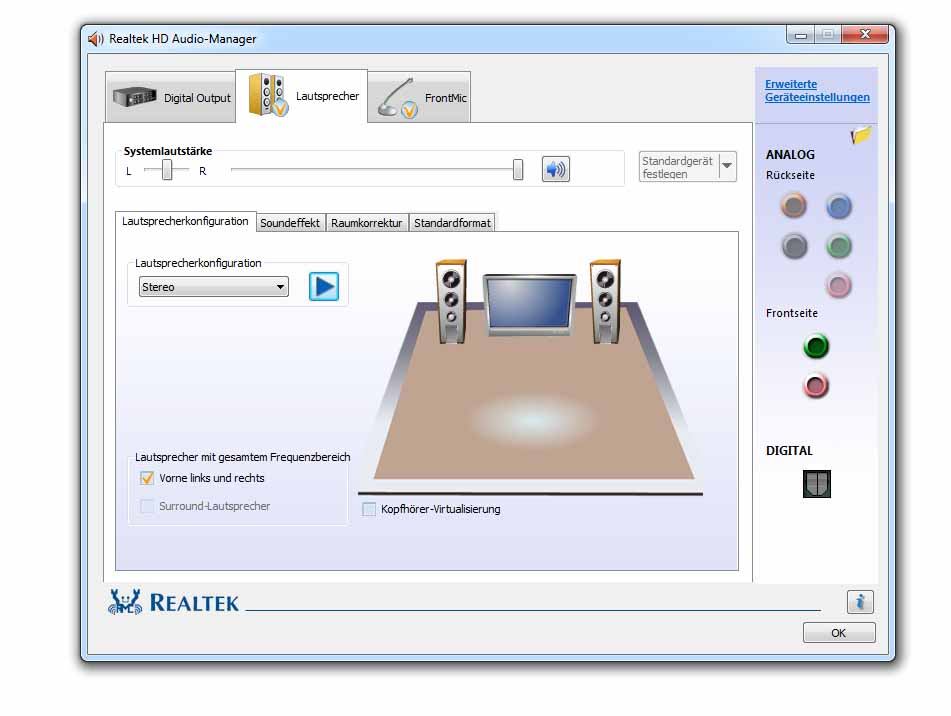Select the gray rear-panel jack
This screenshot has width=951, height=716.
(x=794, y=246)
